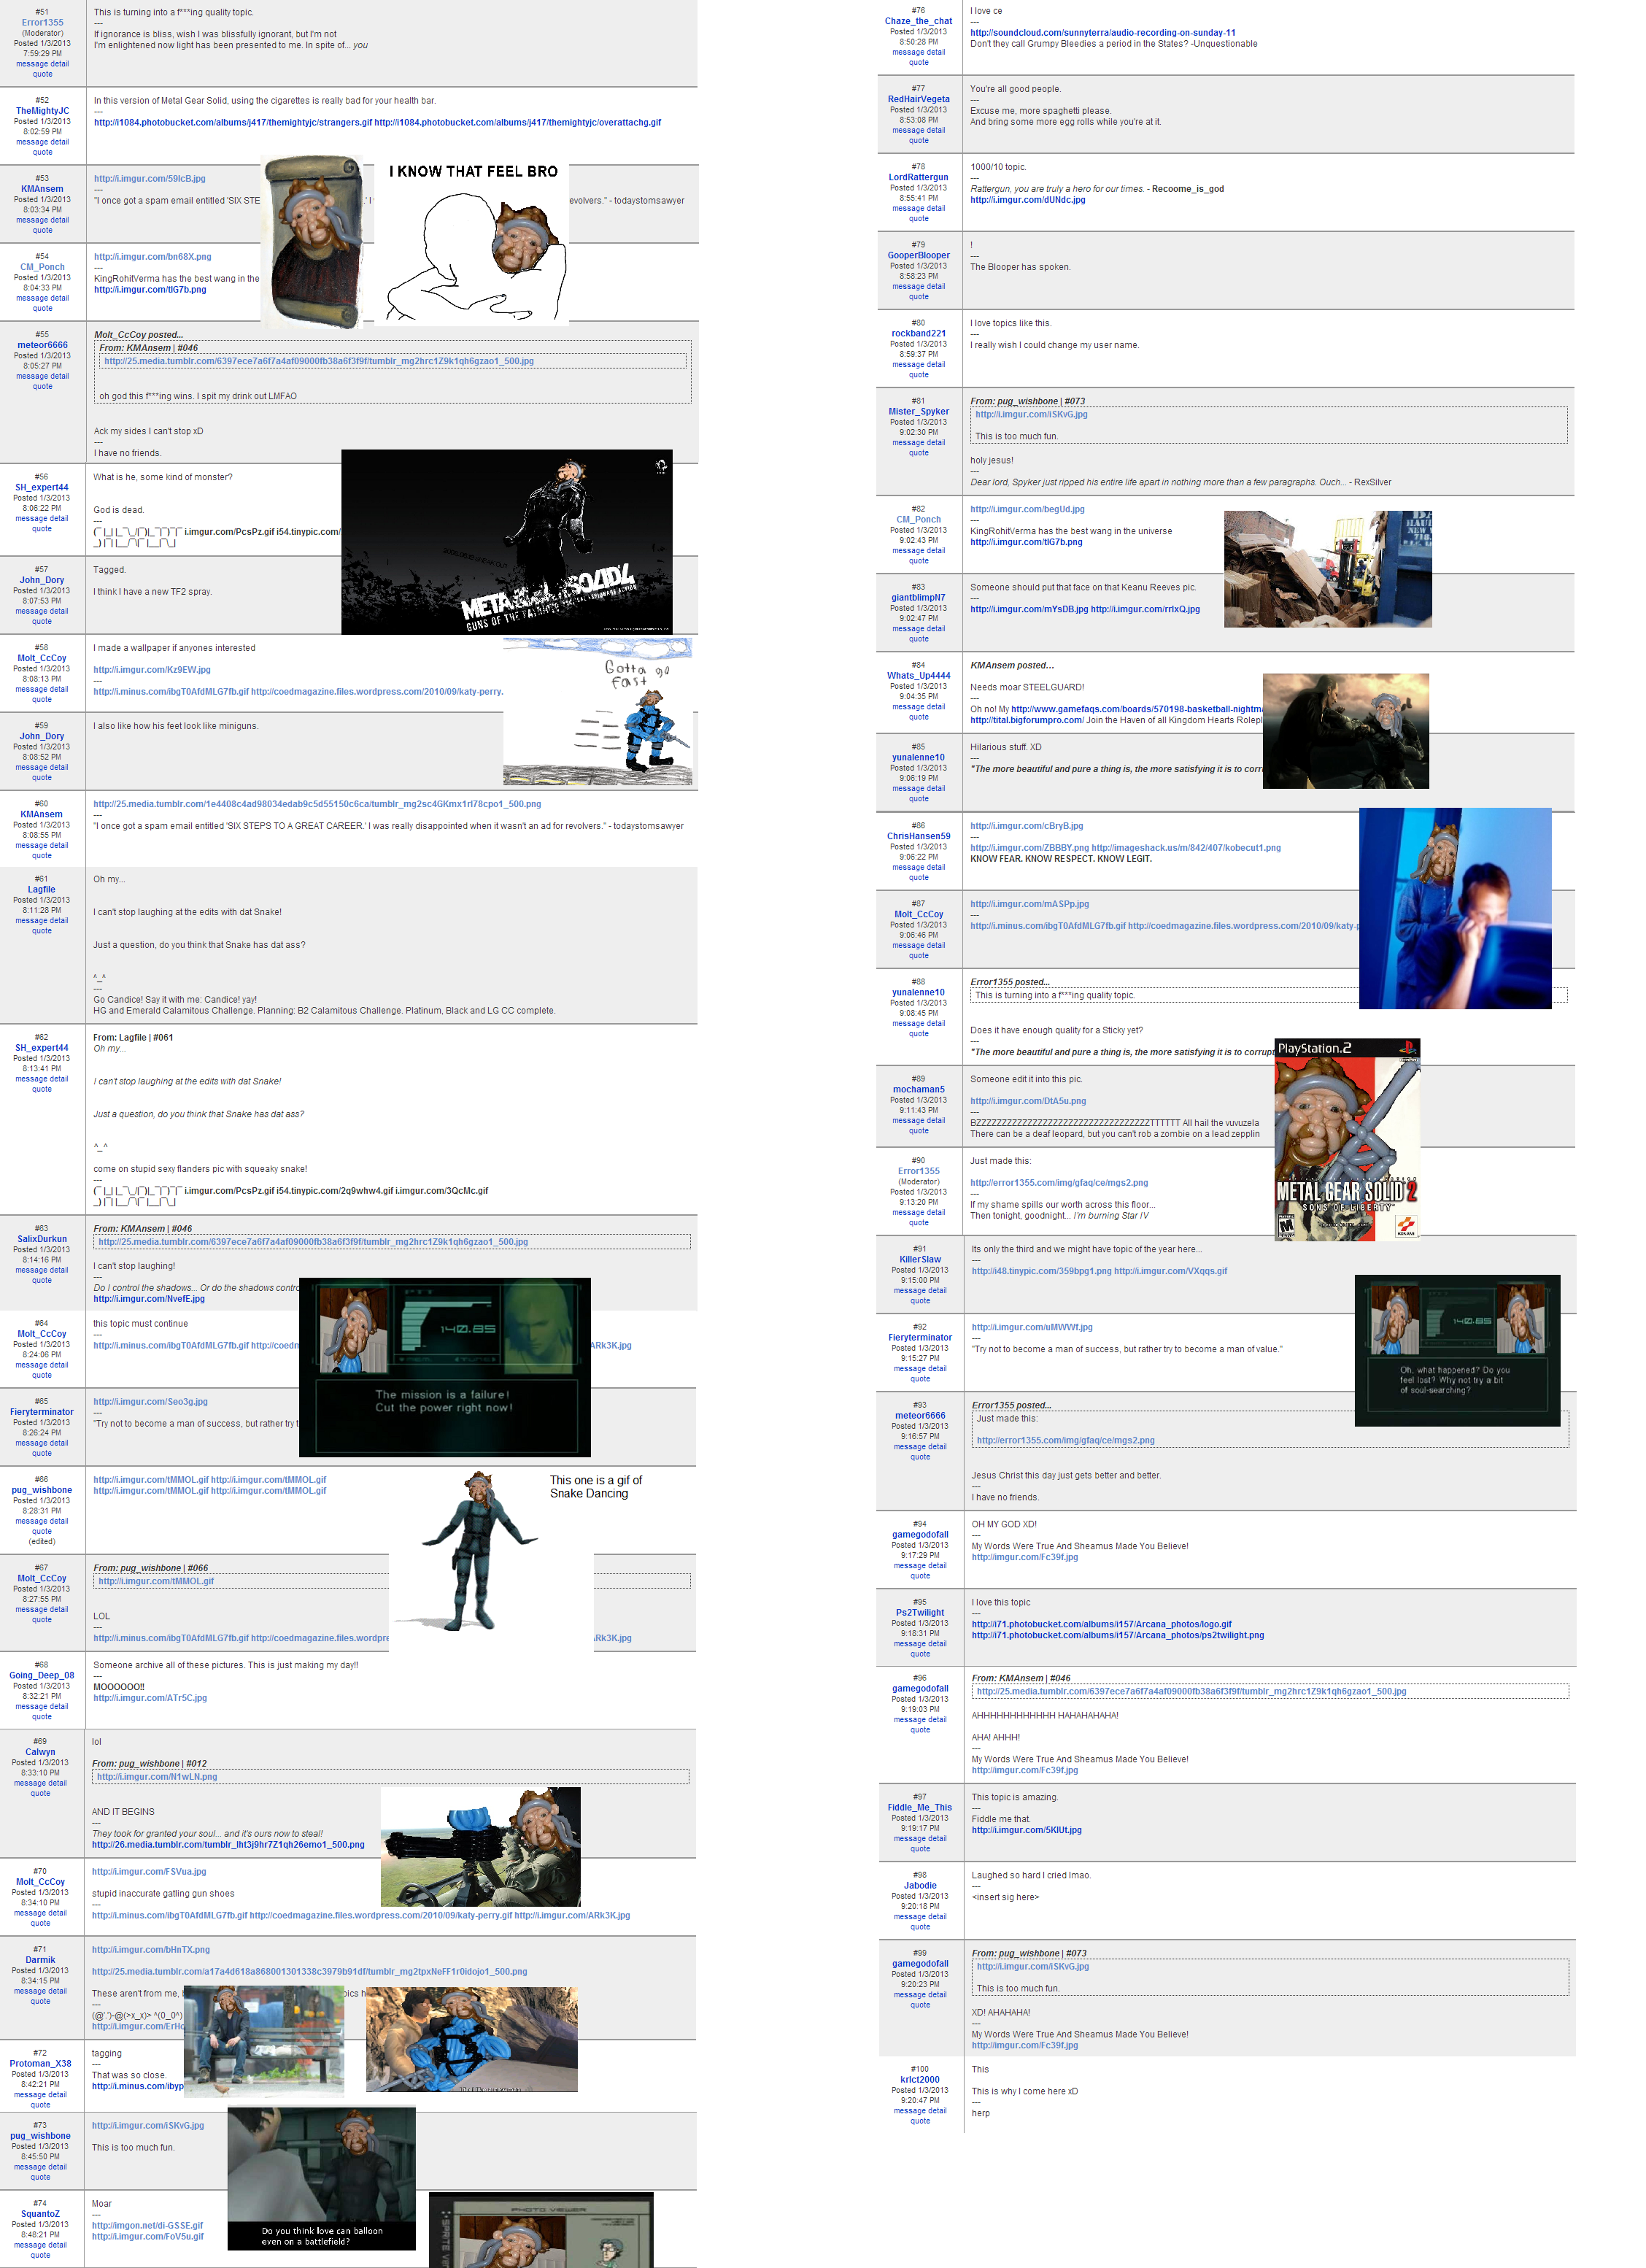Click the 'I KNOW THAT FEEL BRO' image

click(472, 242)
